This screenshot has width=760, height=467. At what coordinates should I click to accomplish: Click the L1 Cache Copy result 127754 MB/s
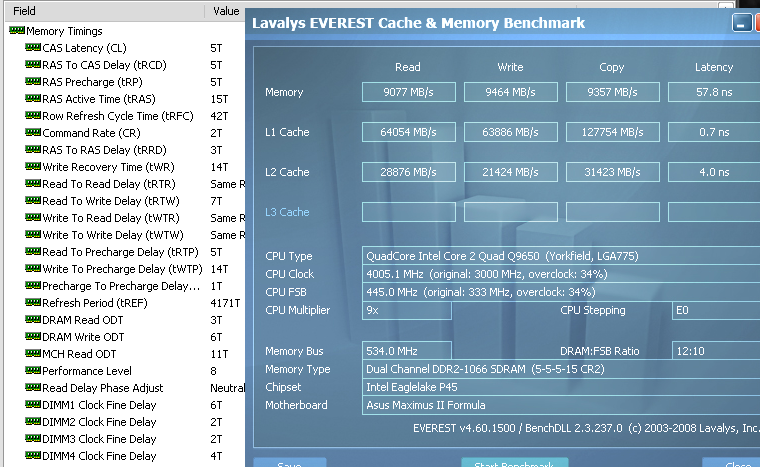pos(613,132)
